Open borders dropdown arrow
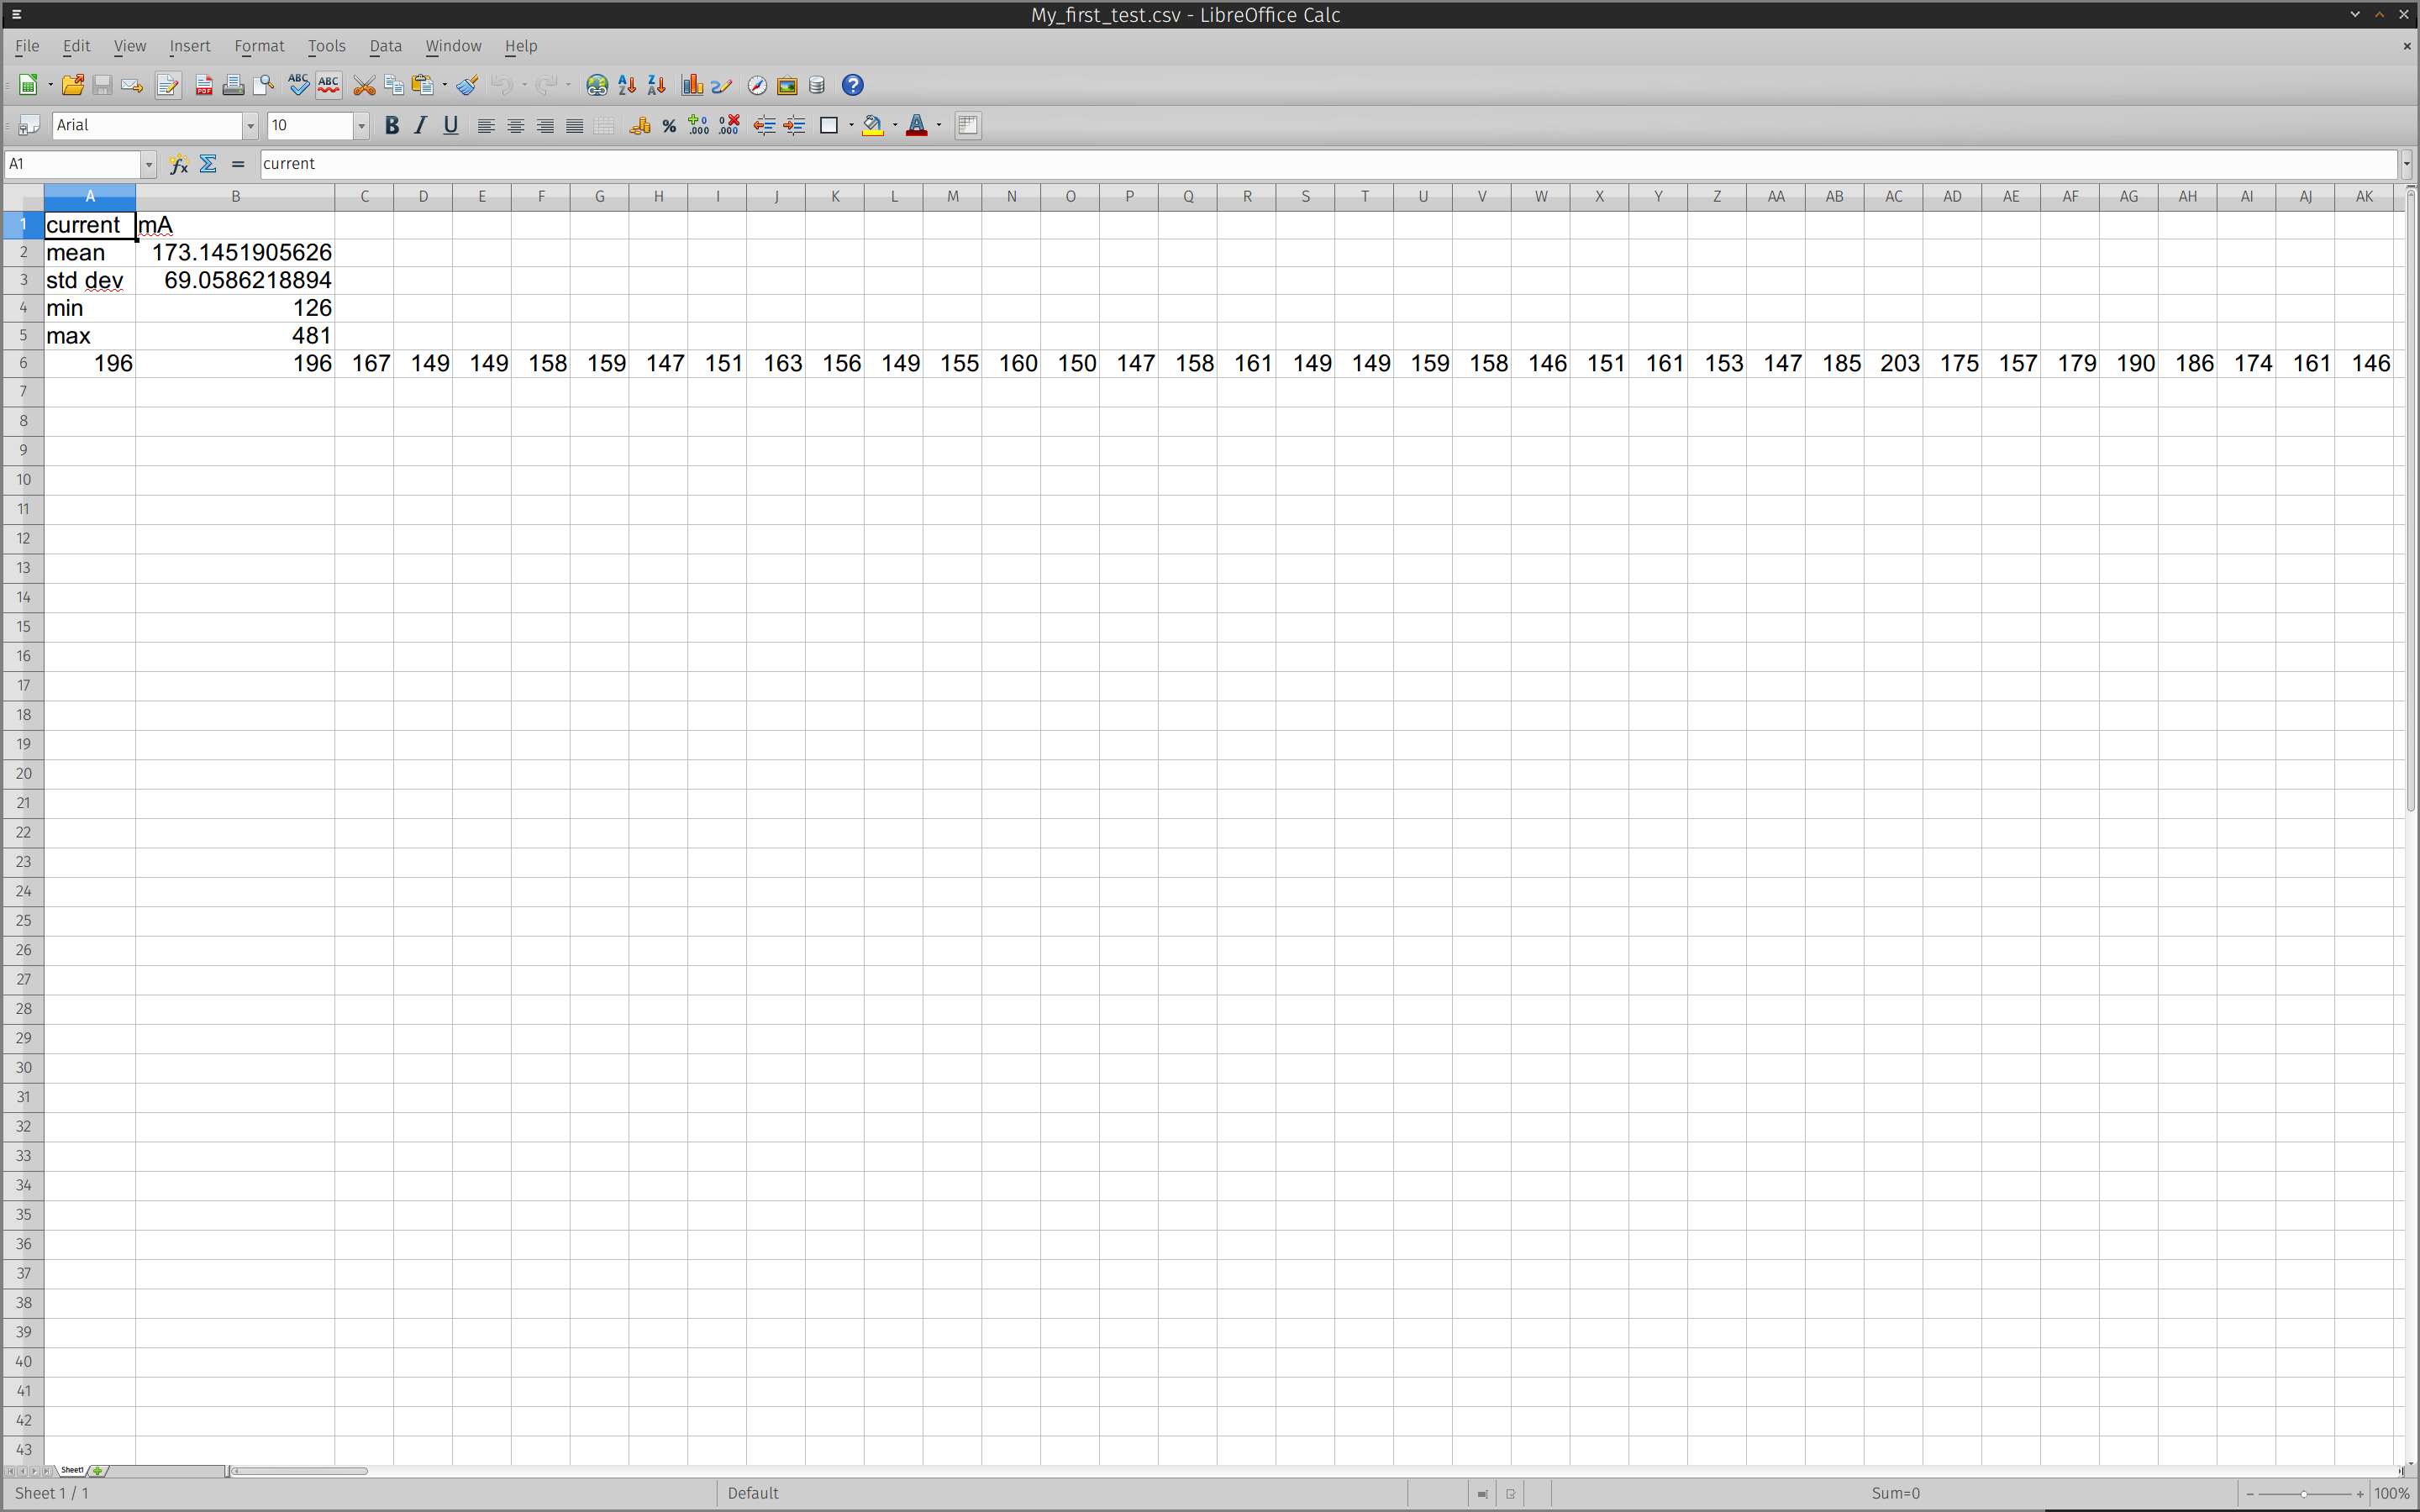Screen dimensions: 2420x1512 click(851, 125)
